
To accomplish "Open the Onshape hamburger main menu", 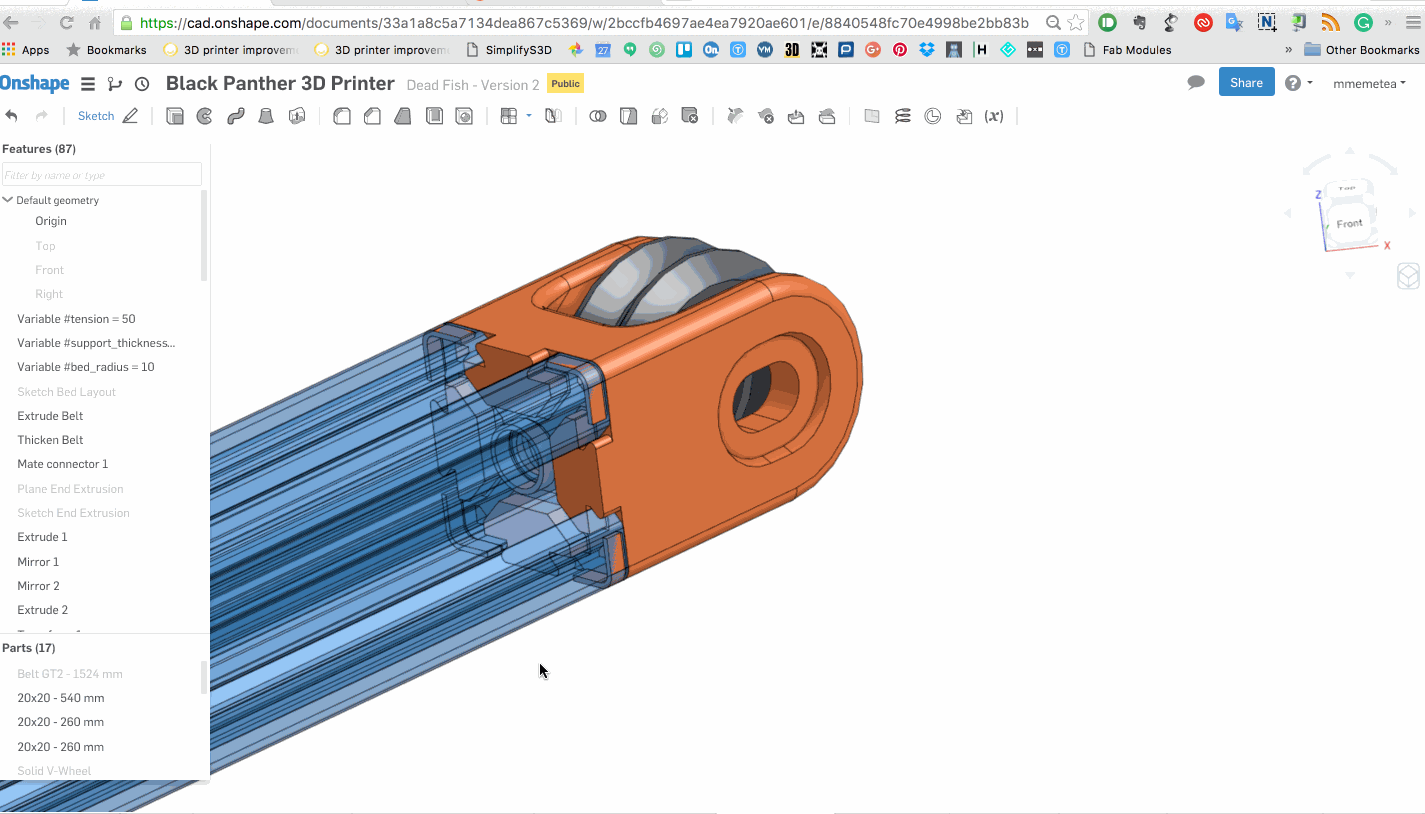I will (x=88, y=84).
